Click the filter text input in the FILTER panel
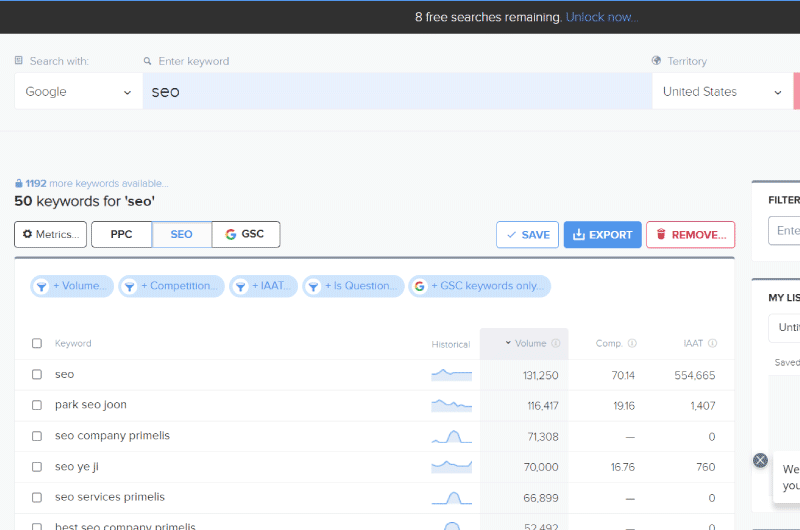 784,231
